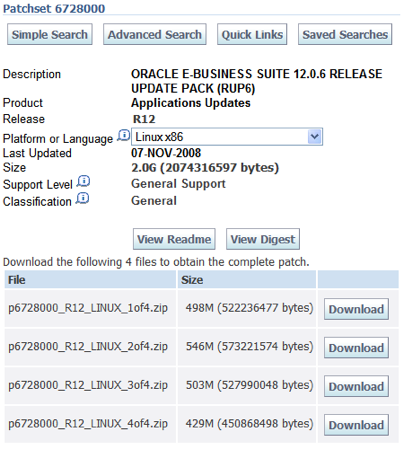Click the Applications Updates product value
This screenshot has height=450, width=404.
[191, 103]
